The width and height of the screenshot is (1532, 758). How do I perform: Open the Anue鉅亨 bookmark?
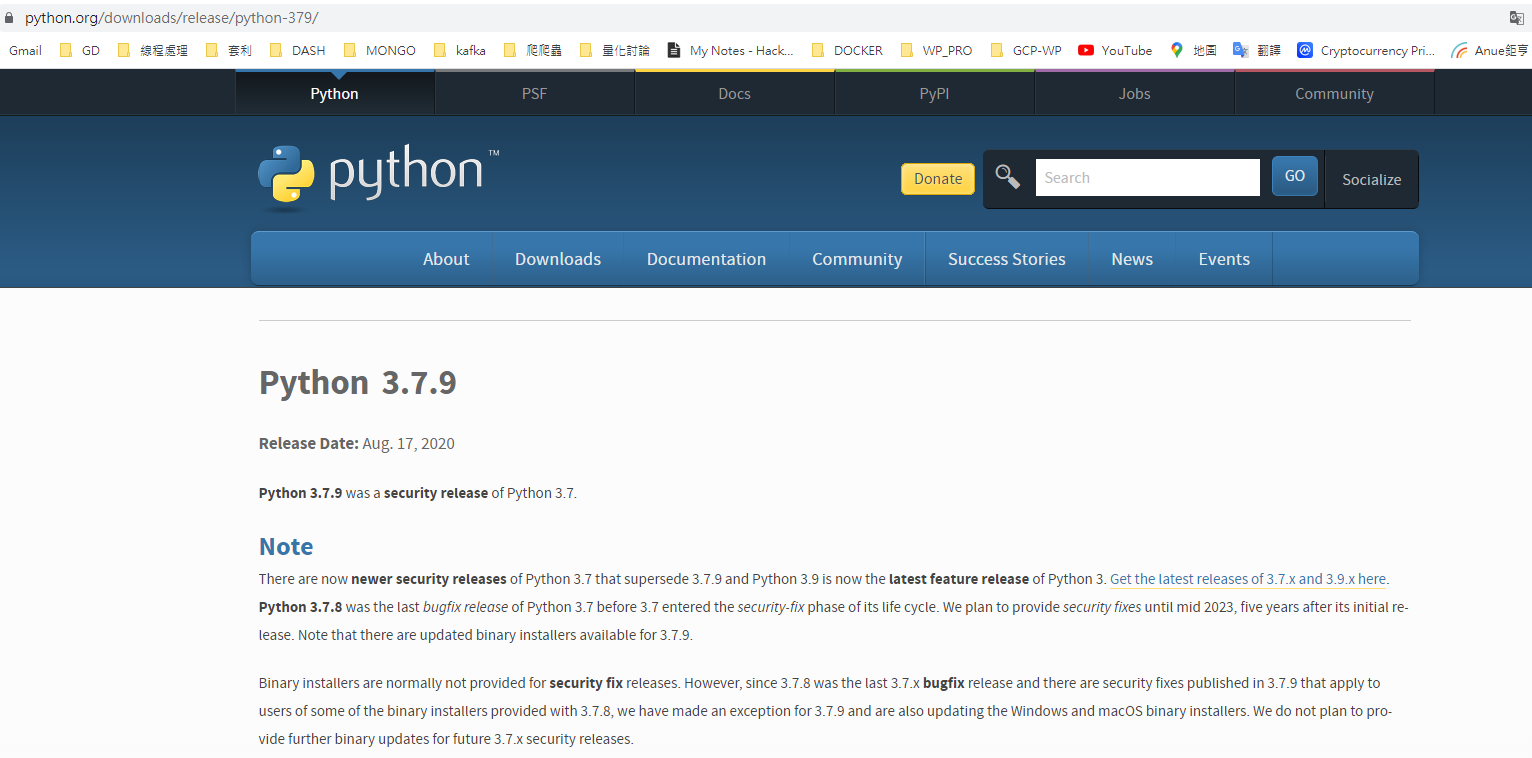(1490, 50)
